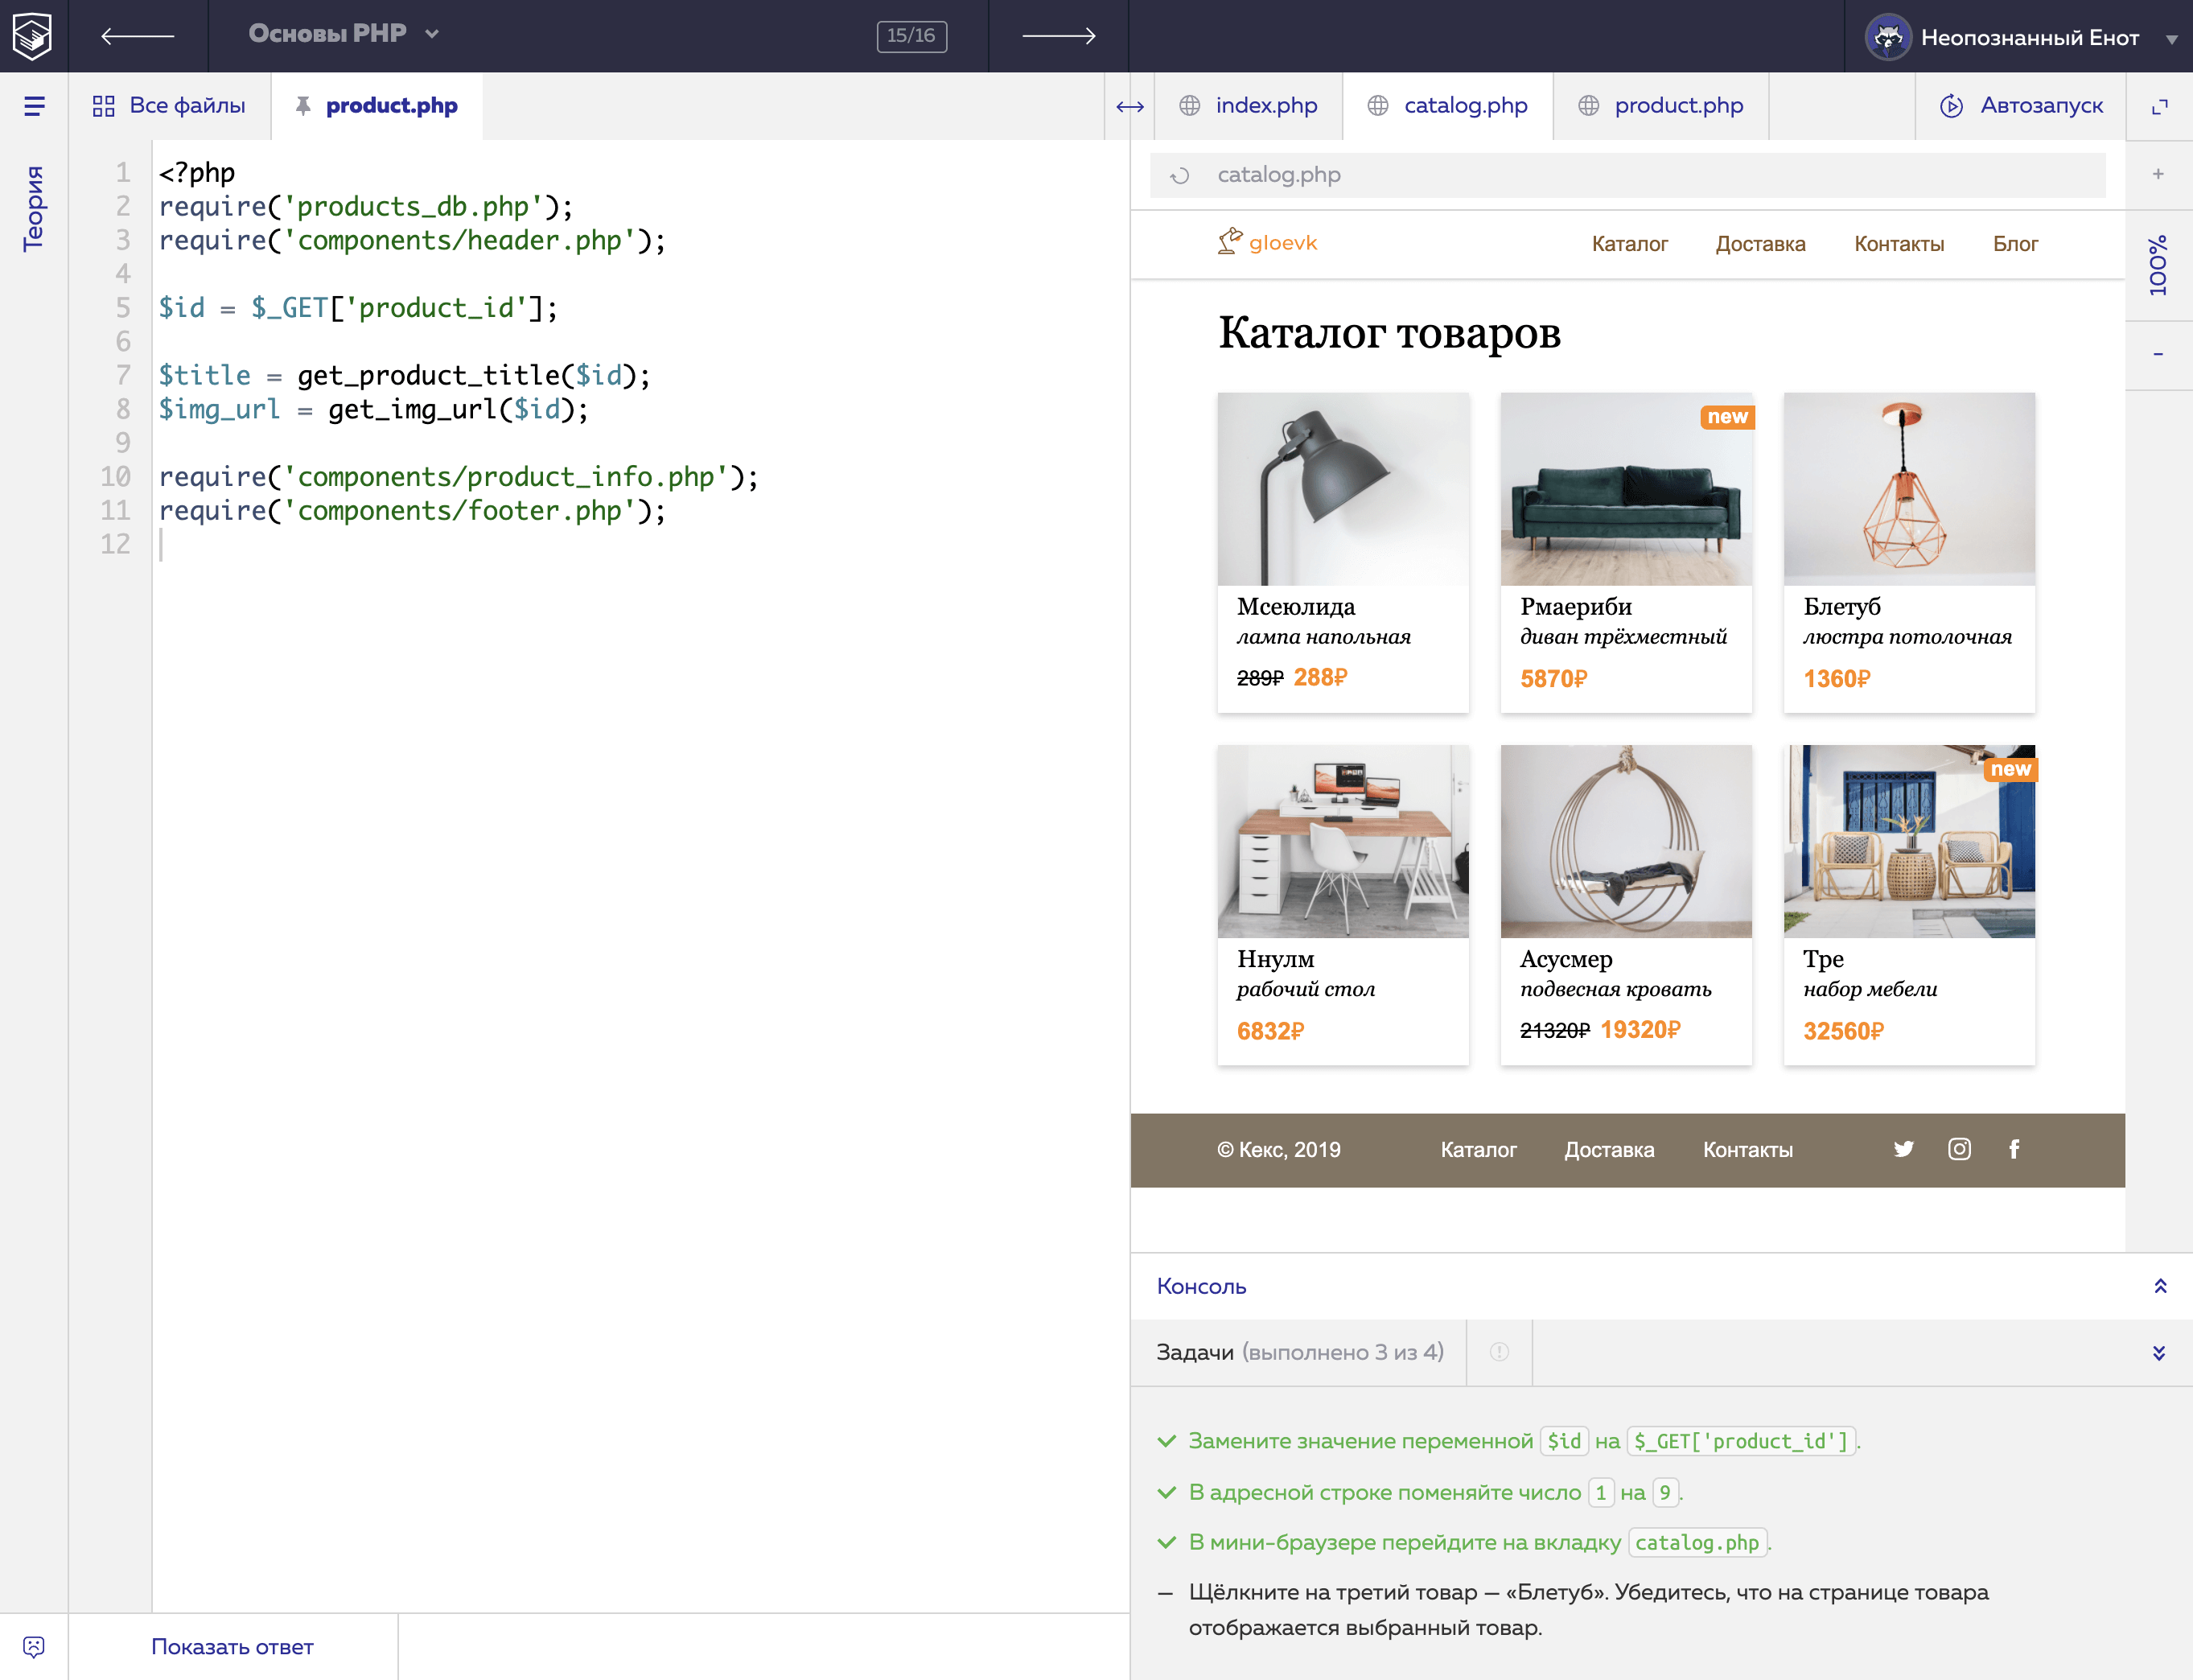
Task: Click the pin icon on product.php tab
Action: [x=303, y=105]
